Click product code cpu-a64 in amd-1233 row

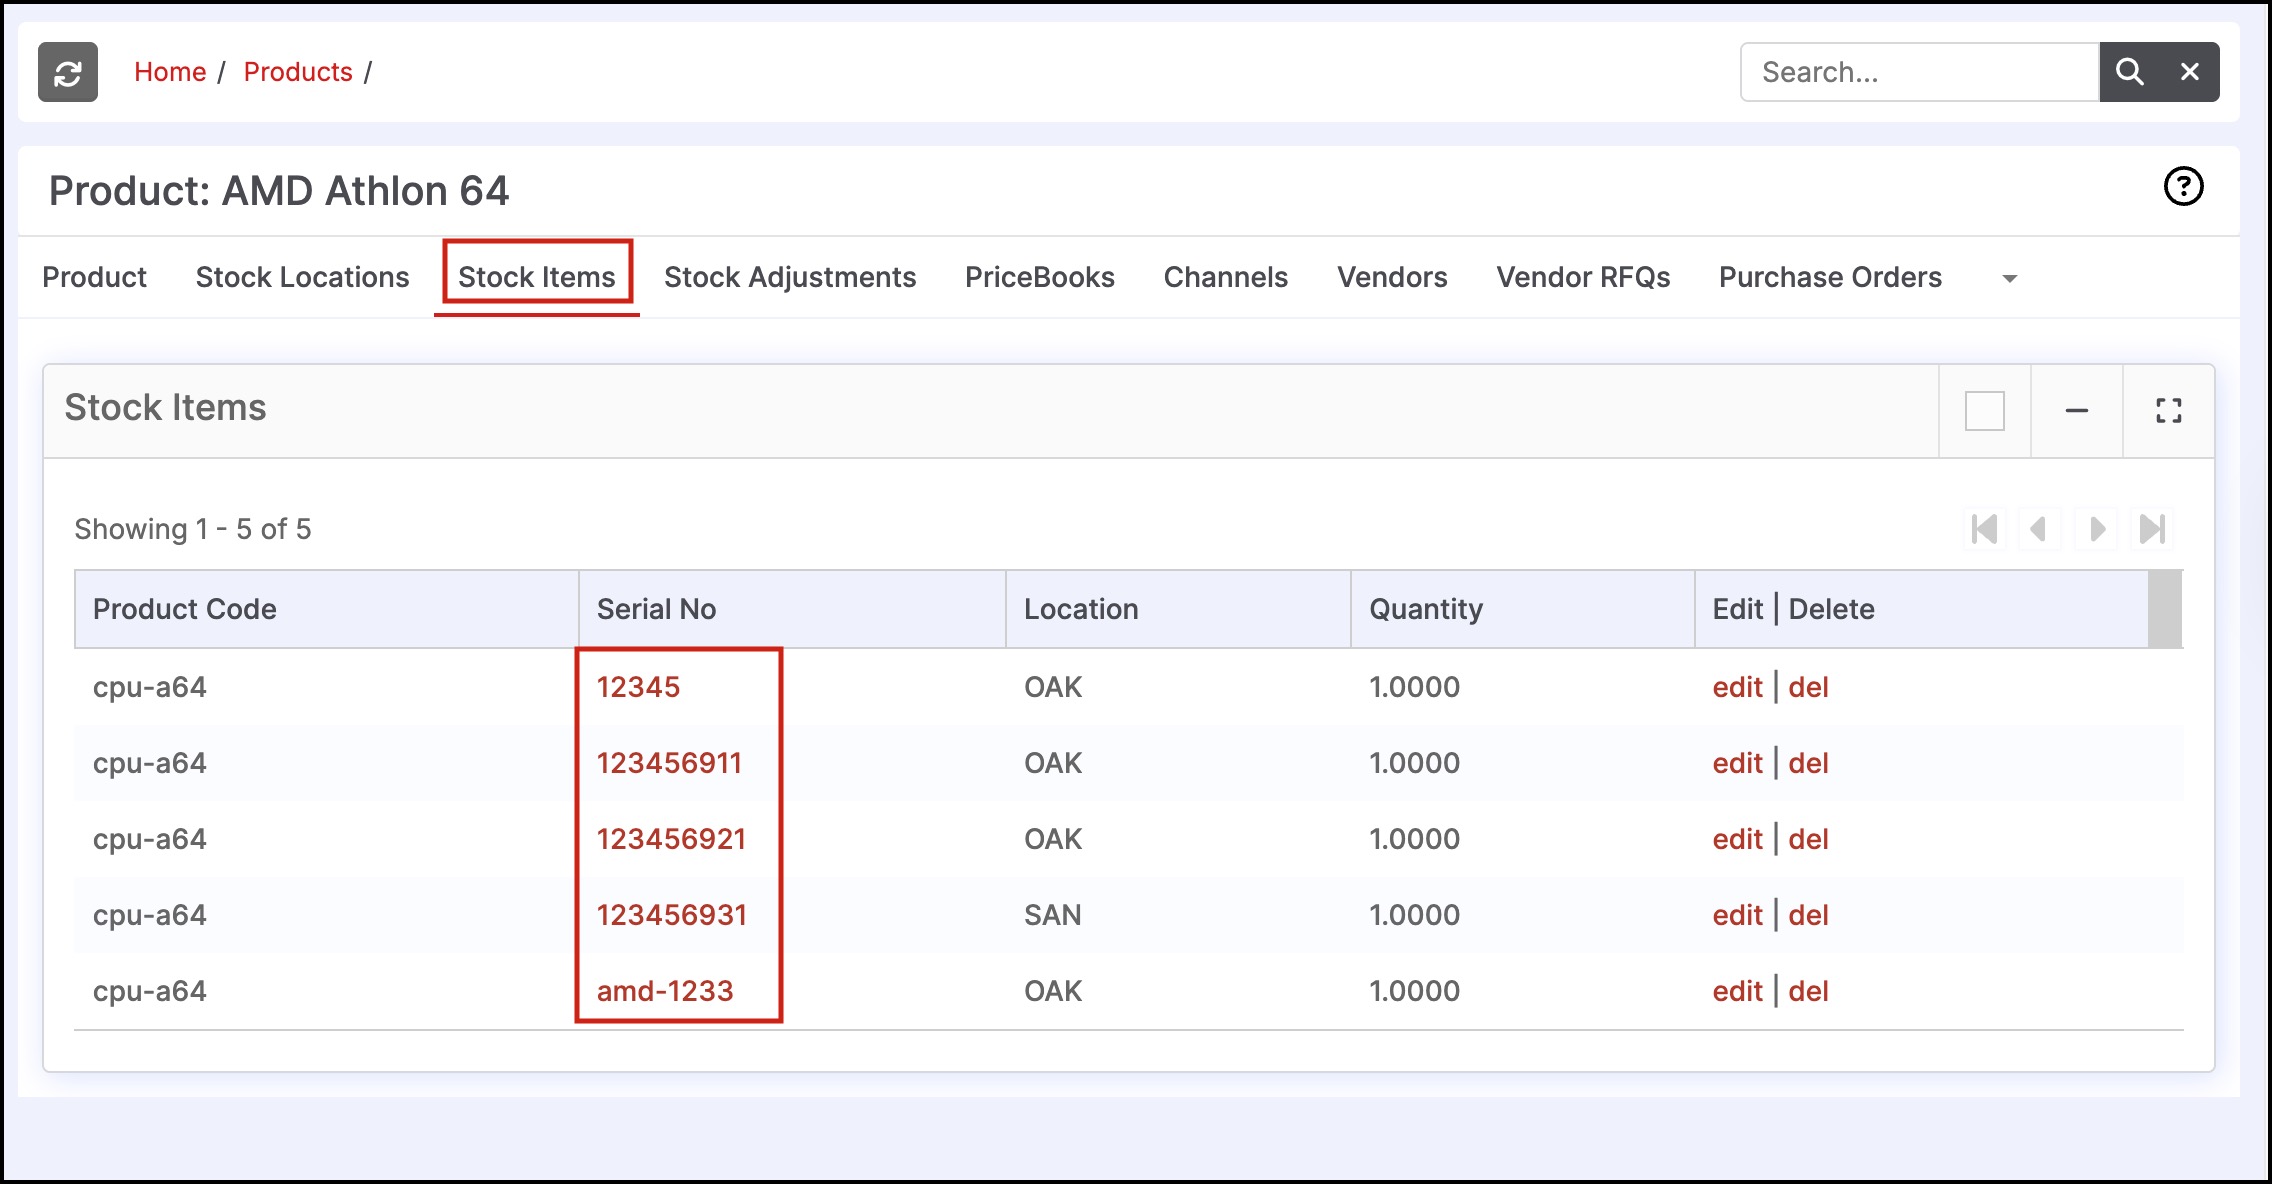[x=150, y=991]
